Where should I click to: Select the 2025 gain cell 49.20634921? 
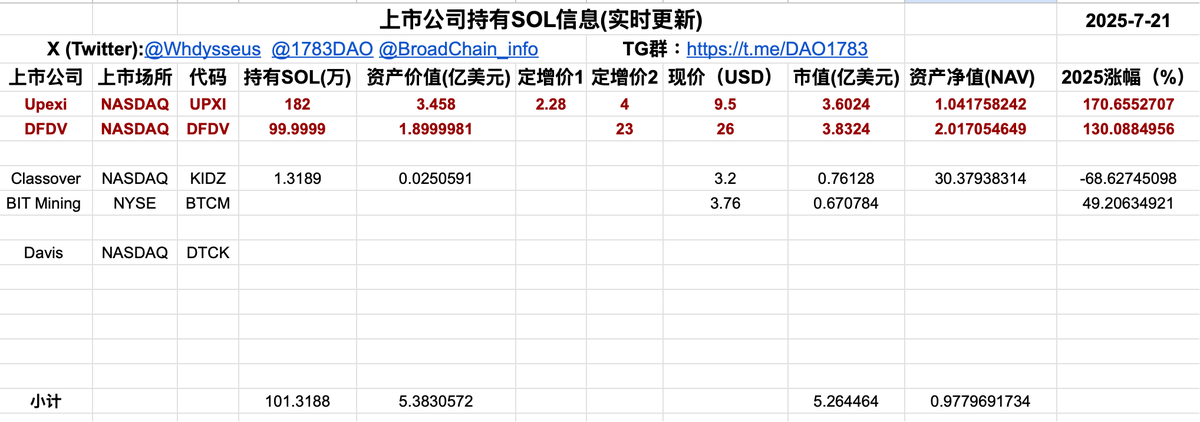click(x=1129, y=203)
